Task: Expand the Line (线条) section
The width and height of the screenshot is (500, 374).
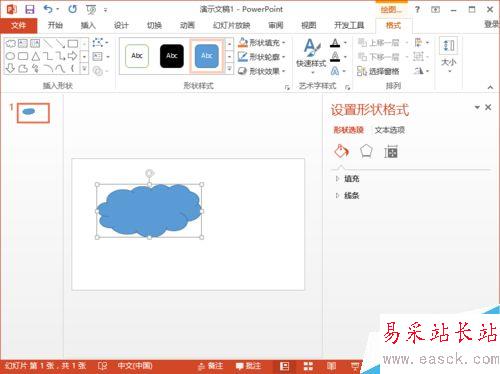Action: click(348, 196)
